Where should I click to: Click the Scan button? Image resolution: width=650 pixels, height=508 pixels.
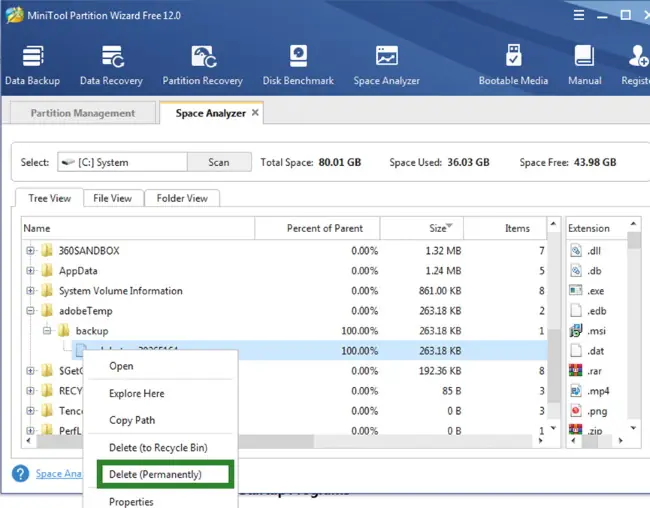[x=219, y=162]
